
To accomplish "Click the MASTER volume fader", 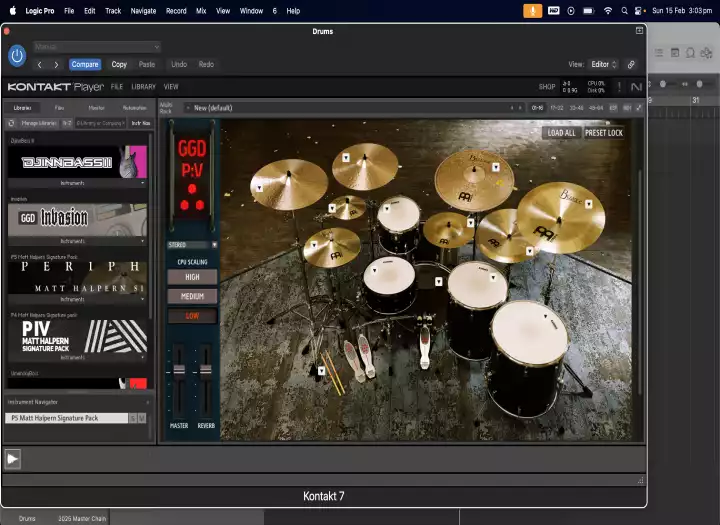I will pyautogui.click(x=179, y=369).
